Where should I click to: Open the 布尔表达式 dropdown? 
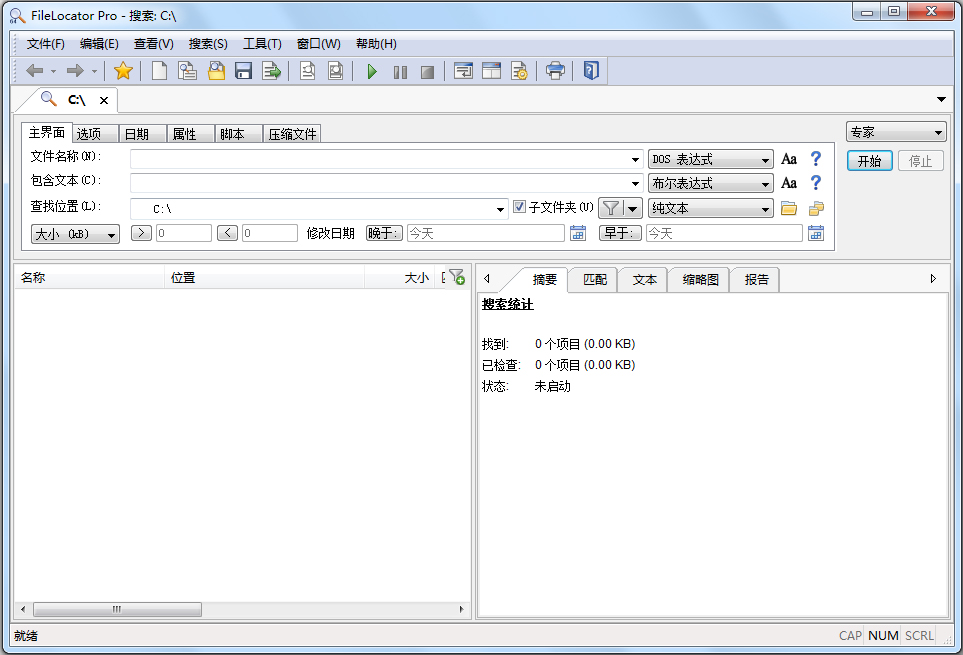click(x=711, y=184)
